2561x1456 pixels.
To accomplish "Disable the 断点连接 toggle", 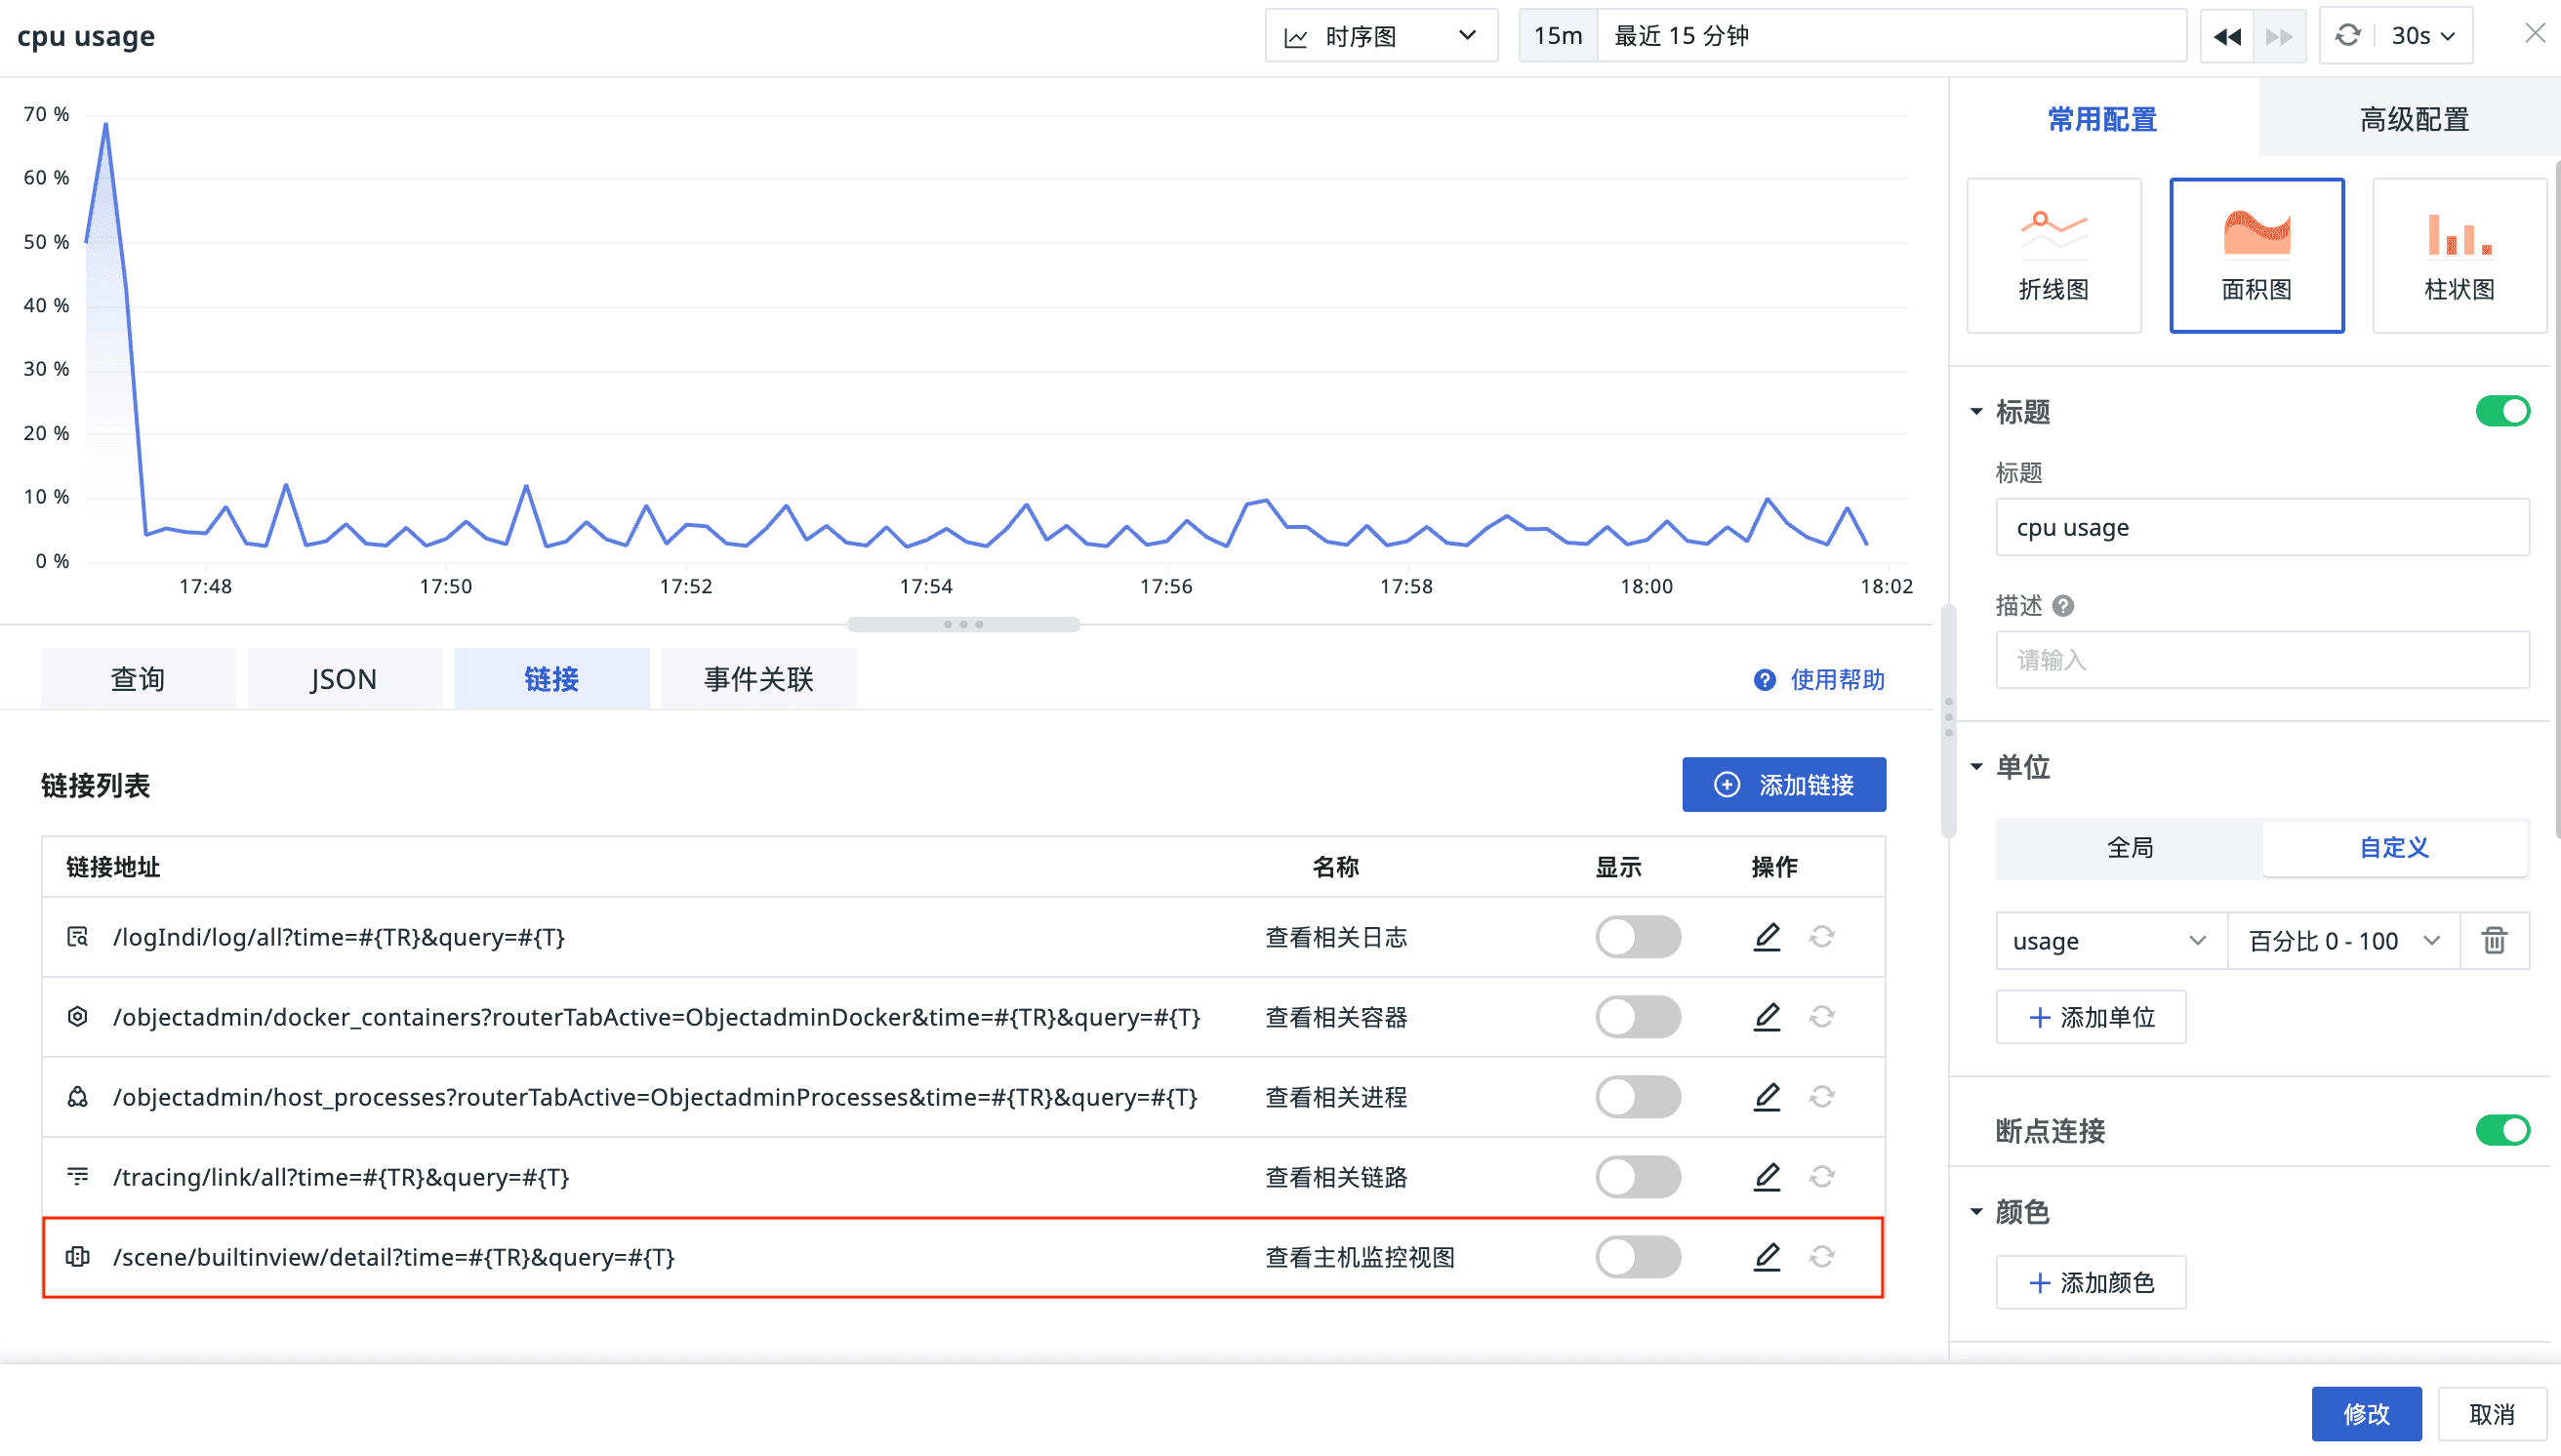I will pyautogui.click(x=2502, y=1130).
